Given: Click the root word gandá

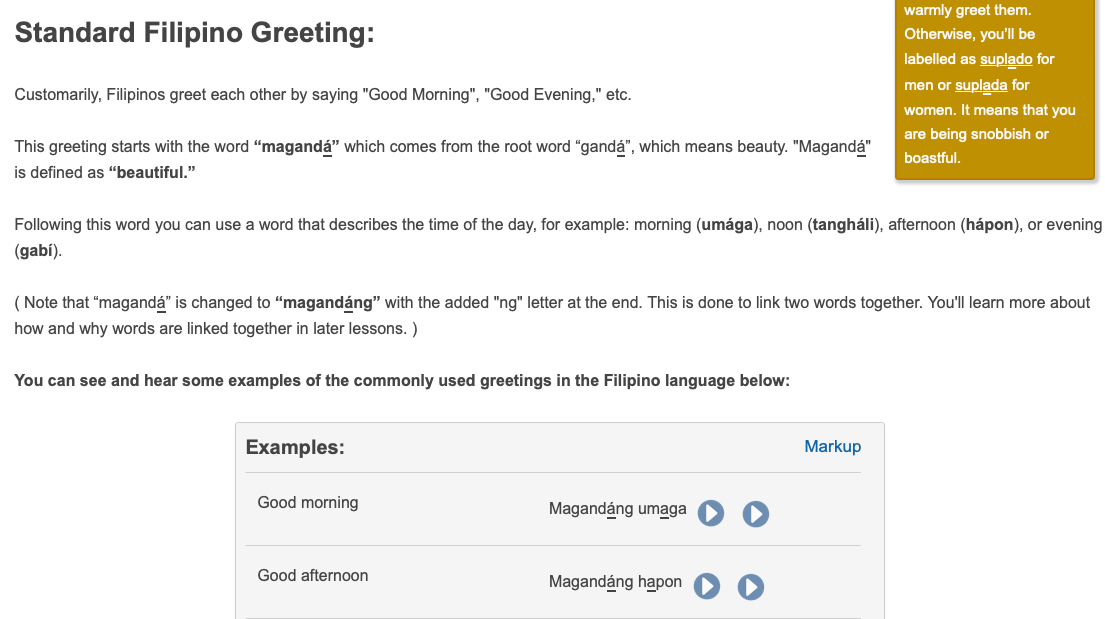Looking at the screenshot, I should coord(603,147).
